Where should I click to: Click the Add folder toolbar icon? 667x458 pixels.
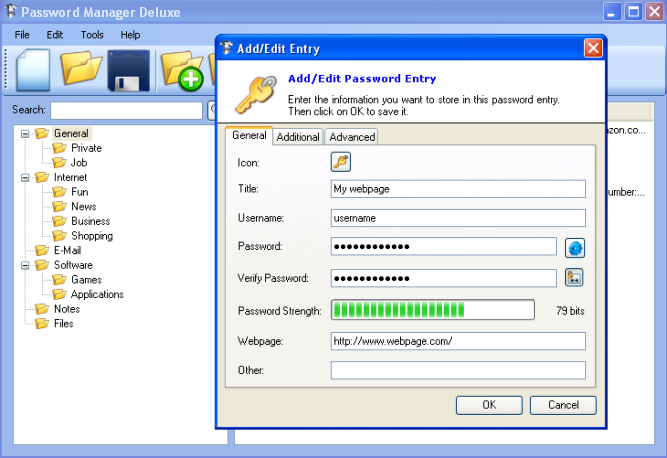pos(182,72)
